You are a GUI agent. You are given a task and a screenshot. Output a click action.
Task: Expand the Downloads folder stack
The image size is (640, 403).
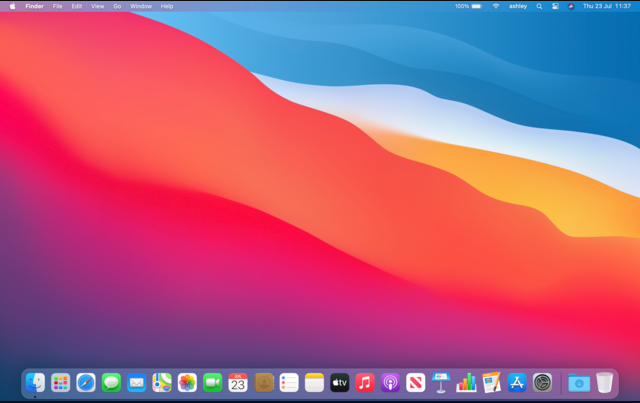579,382
